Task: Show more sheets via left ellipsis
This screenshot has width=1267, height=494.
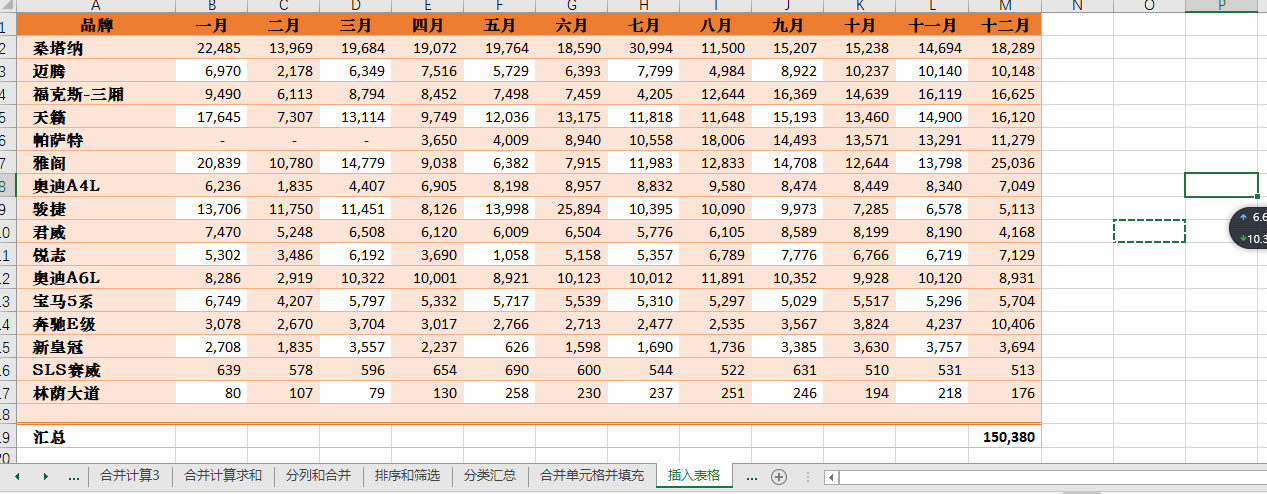Action: [74, 477]
